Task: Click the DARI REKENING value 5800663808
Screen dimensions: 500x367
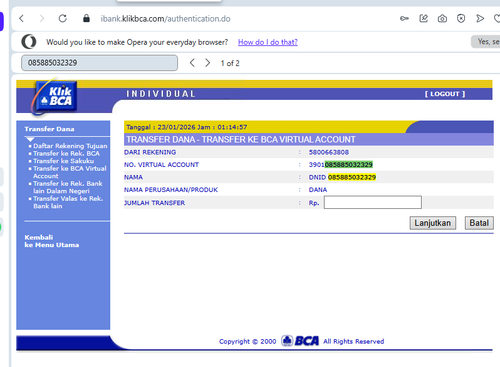Action: tap(329, 152)
